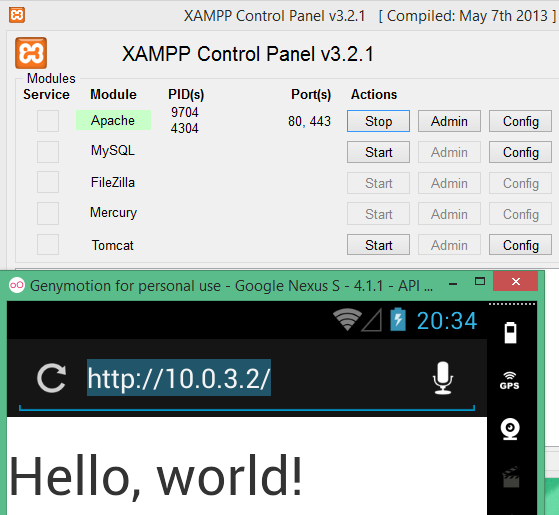The height and width of the screenshot is (515, 559).
Task: Click the small XAMPP title bar icon
Action: tap(17, 15)
